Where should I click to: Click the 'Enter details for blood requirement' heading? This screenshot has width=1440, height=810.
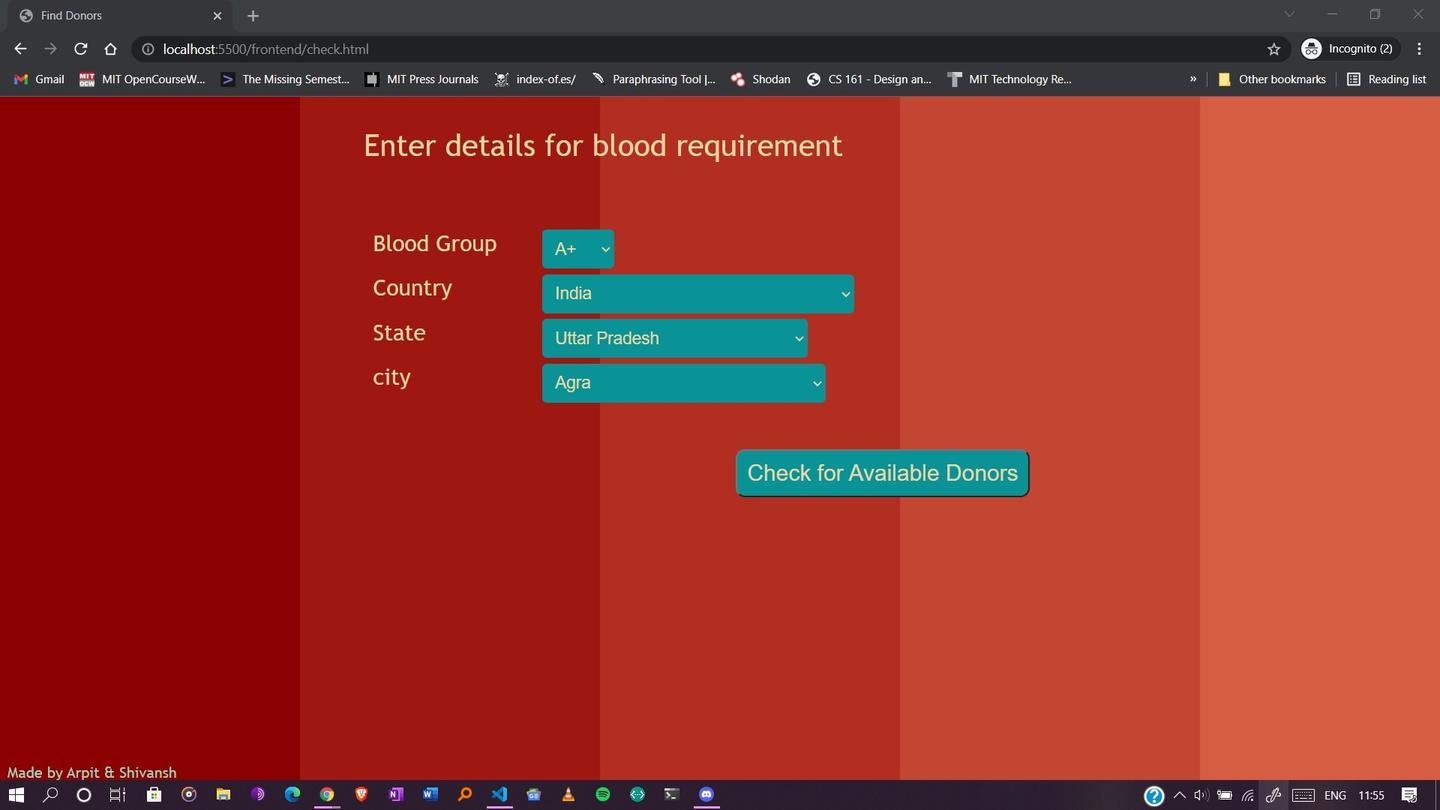(x=603, y=146)
